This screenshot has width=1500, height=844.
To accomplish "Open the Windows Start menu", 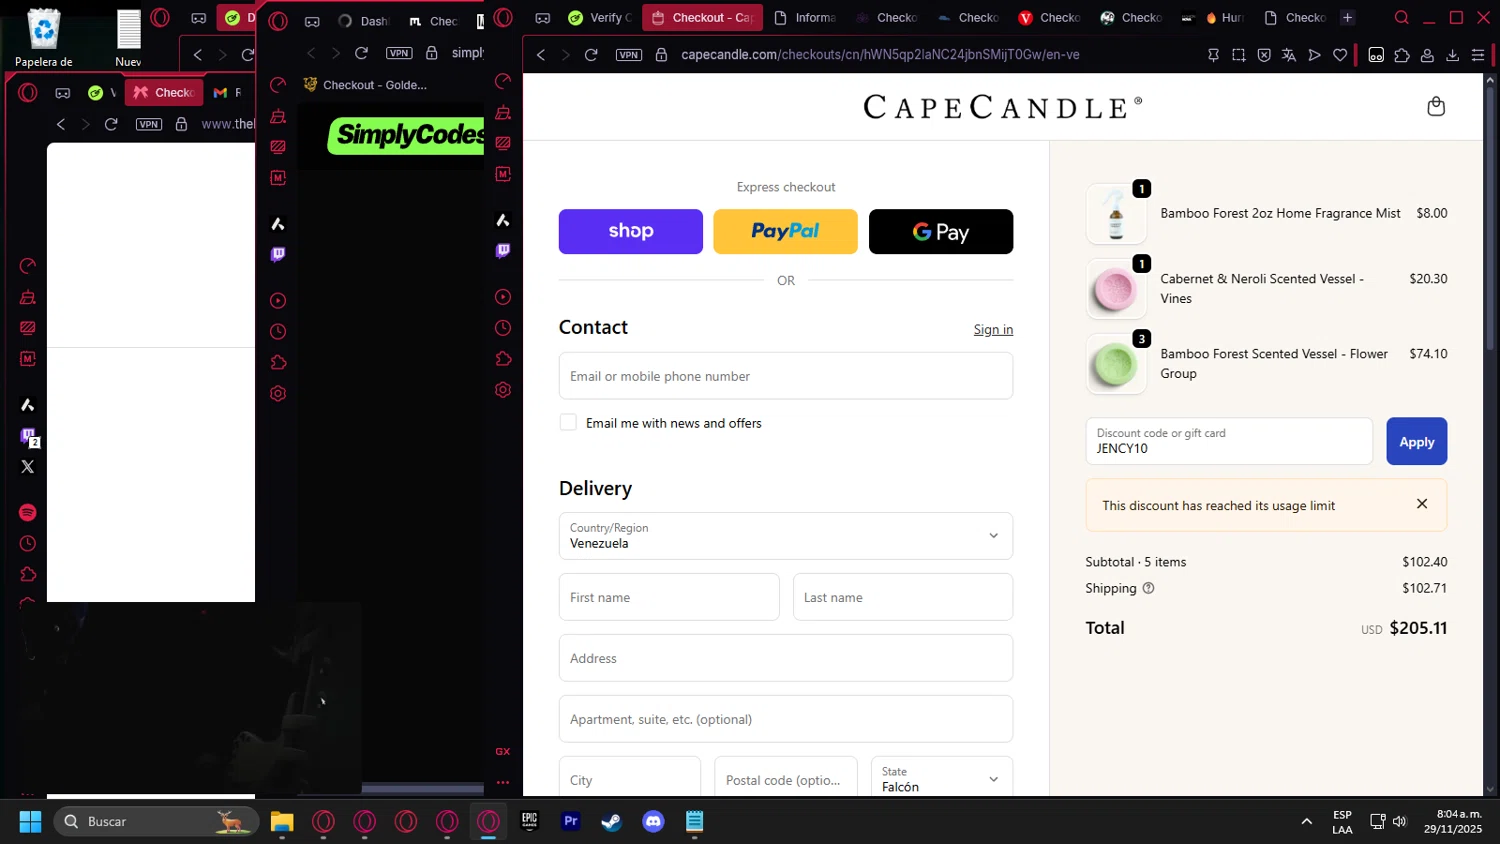I will click(x=30, y=821).
